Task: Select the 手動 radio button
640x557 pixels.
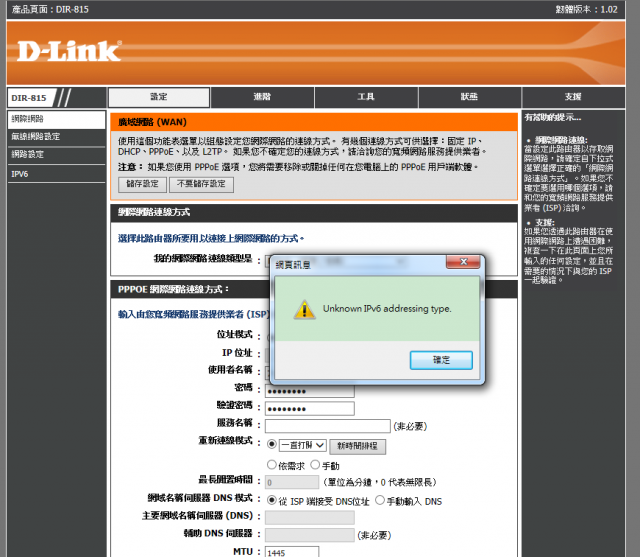Action: (315, 465)
